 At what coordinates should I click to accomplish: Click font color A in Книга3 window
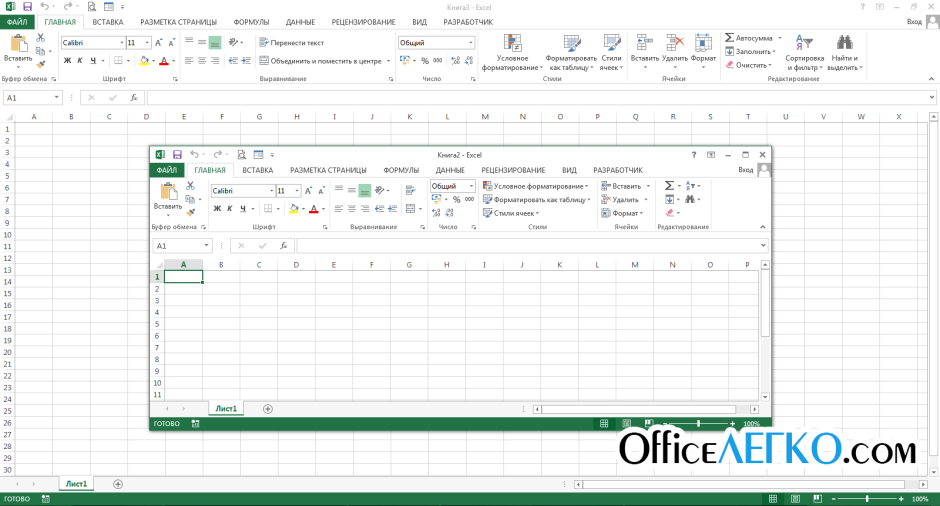click(164, 61)
